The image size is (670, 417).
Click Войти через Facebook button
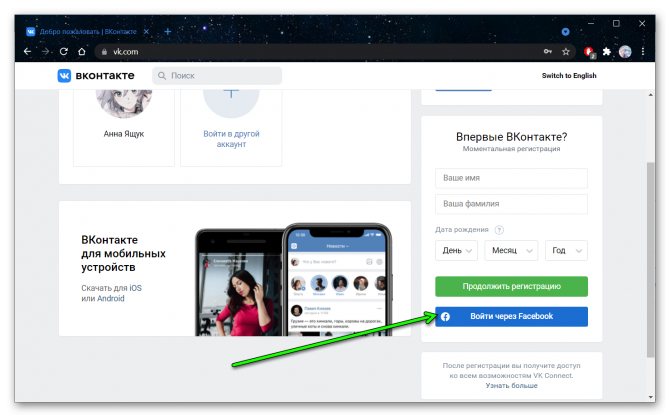click(x=511, y=317)
